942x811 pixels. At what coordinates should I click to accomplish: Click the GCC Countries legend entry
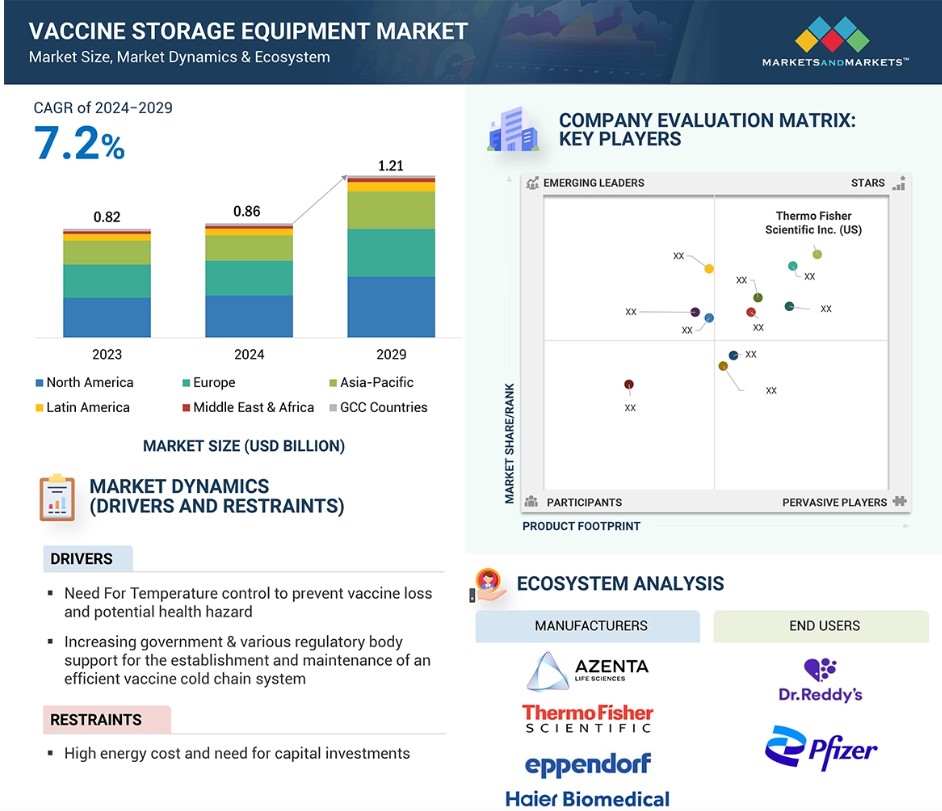click(x=378, y=407)
